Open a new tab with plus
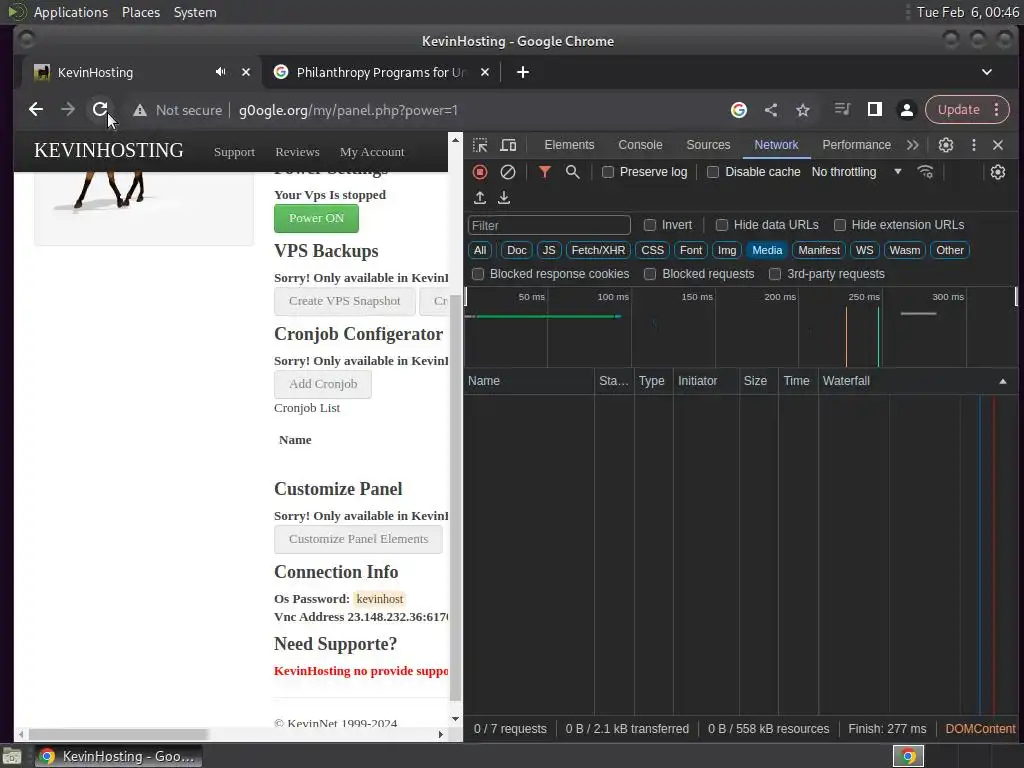The width and height of the screenshot is (1024, 768). click(x=522, y=72)
